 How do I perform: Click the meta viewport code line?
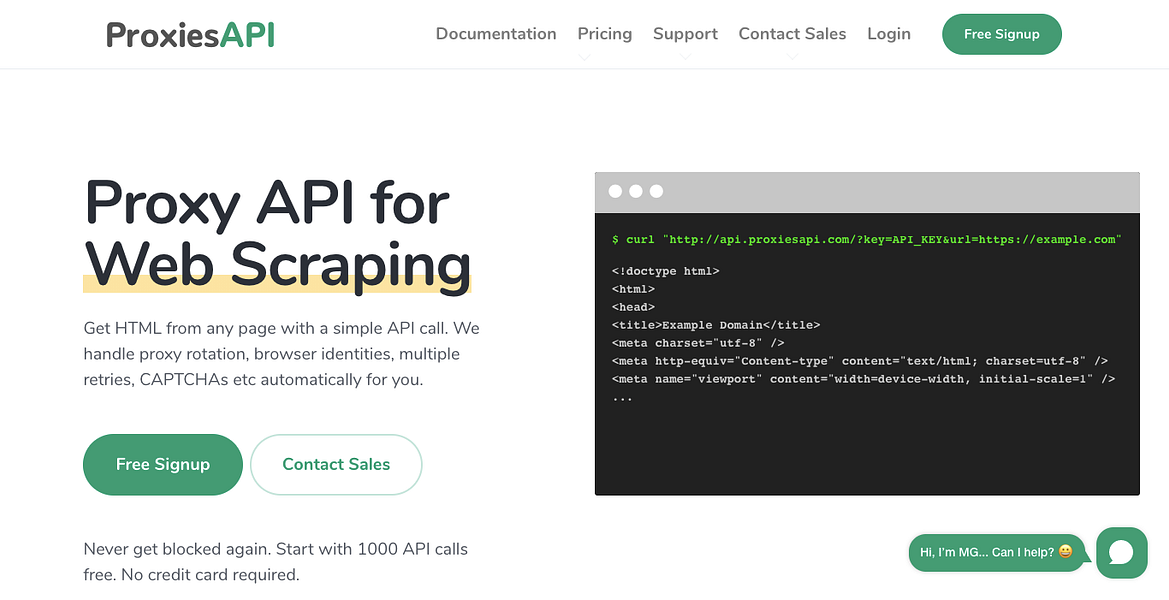[x=863, y=379]
